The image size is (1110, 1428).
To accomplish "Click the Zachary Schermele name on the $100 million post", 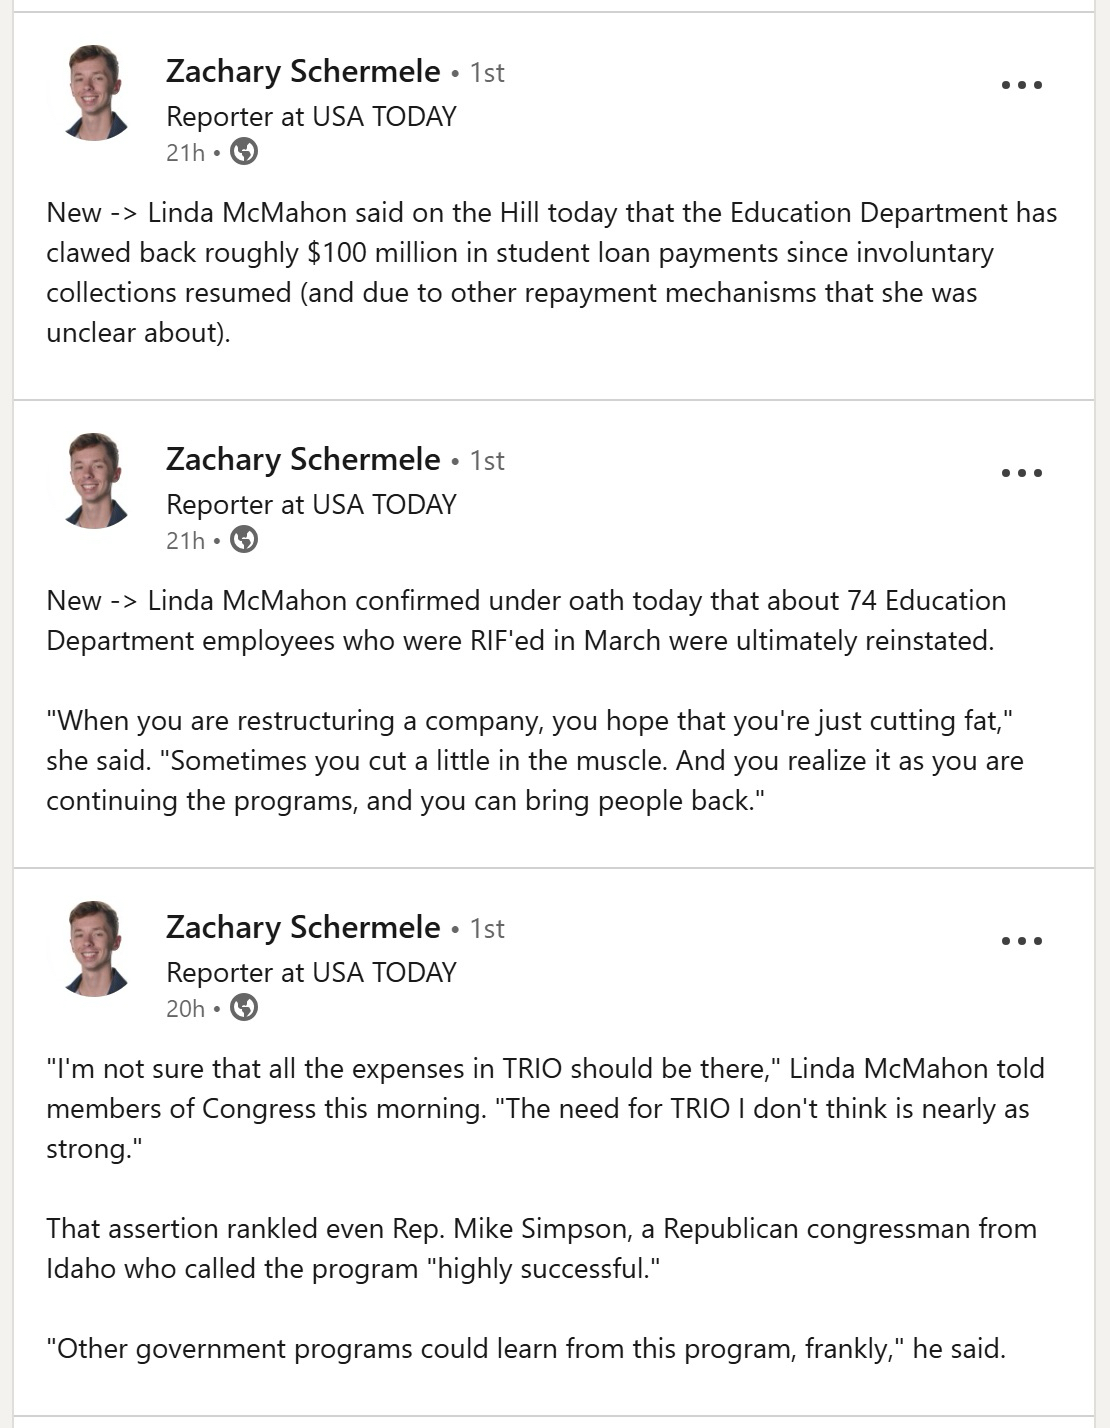I will [x=303, y=72].
